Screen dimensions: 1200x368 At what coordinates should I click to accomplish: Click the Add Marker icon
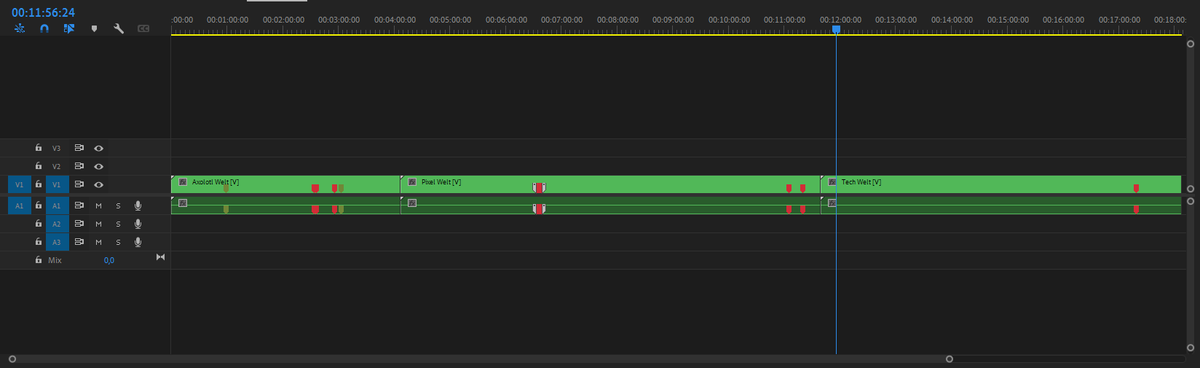pyautogui.click(x=94, y=29)
